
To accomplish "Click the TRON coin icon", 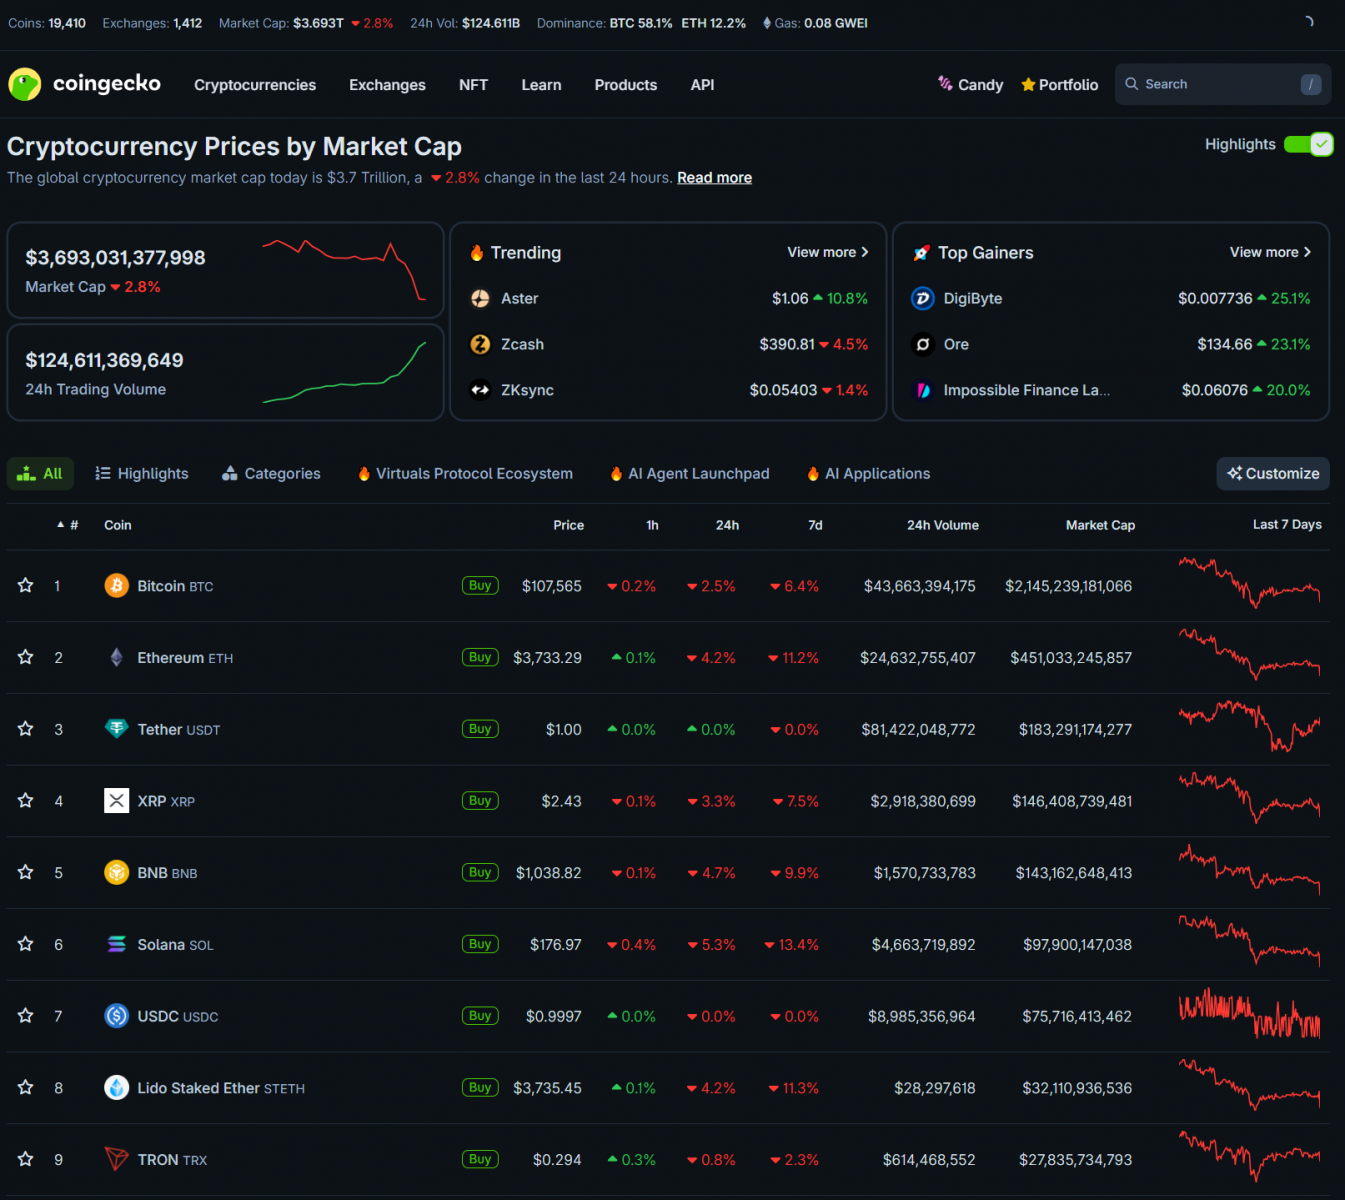I will 116,1160.
